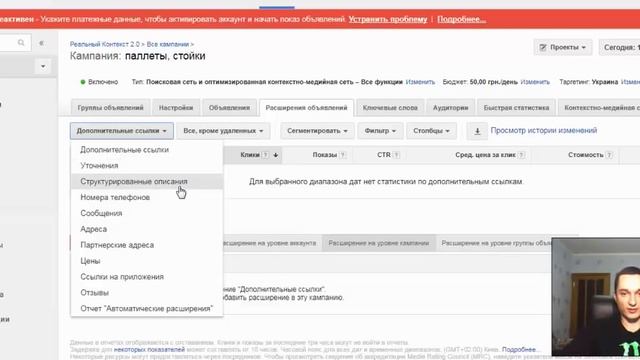Sort by CTR column header

pos(384,155)
